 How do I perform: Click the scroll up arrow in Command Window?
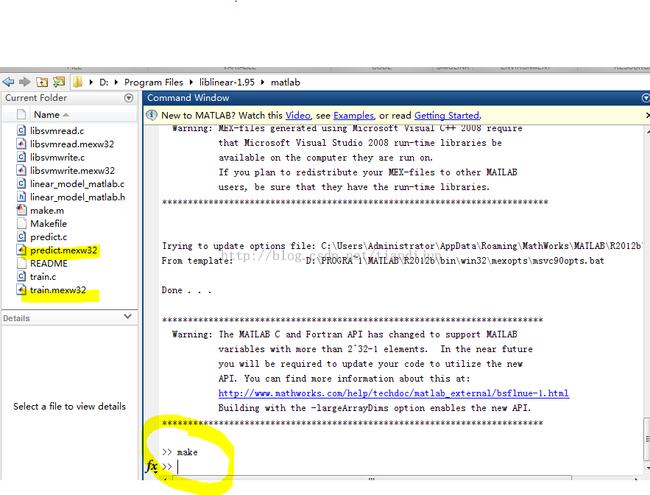(x=647, y=131)
